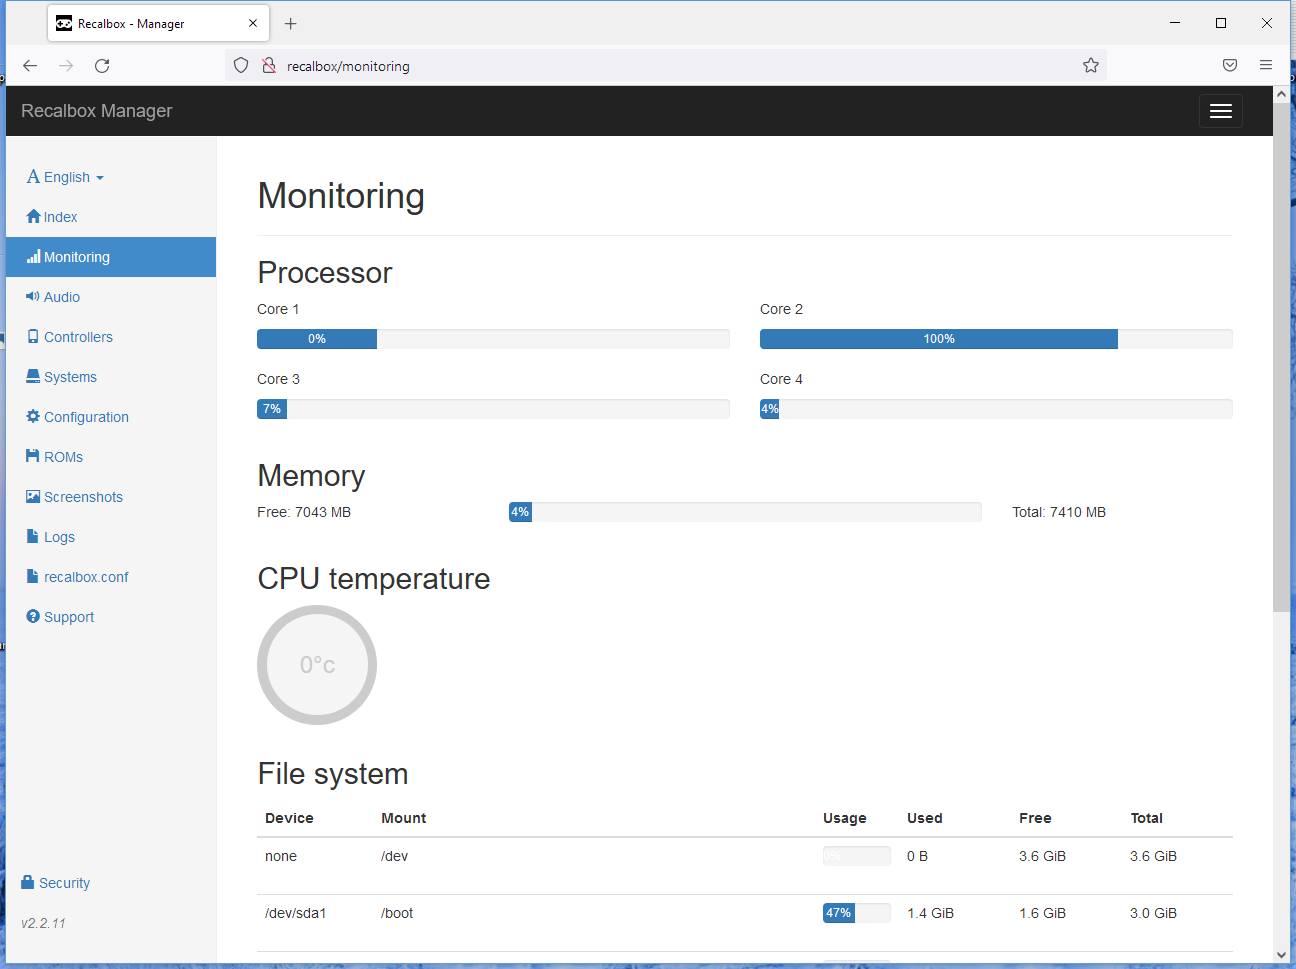The height and width of the screenshot is (969, 1296).
Task: Click the Systems drive icon
Action: (33, 377)
